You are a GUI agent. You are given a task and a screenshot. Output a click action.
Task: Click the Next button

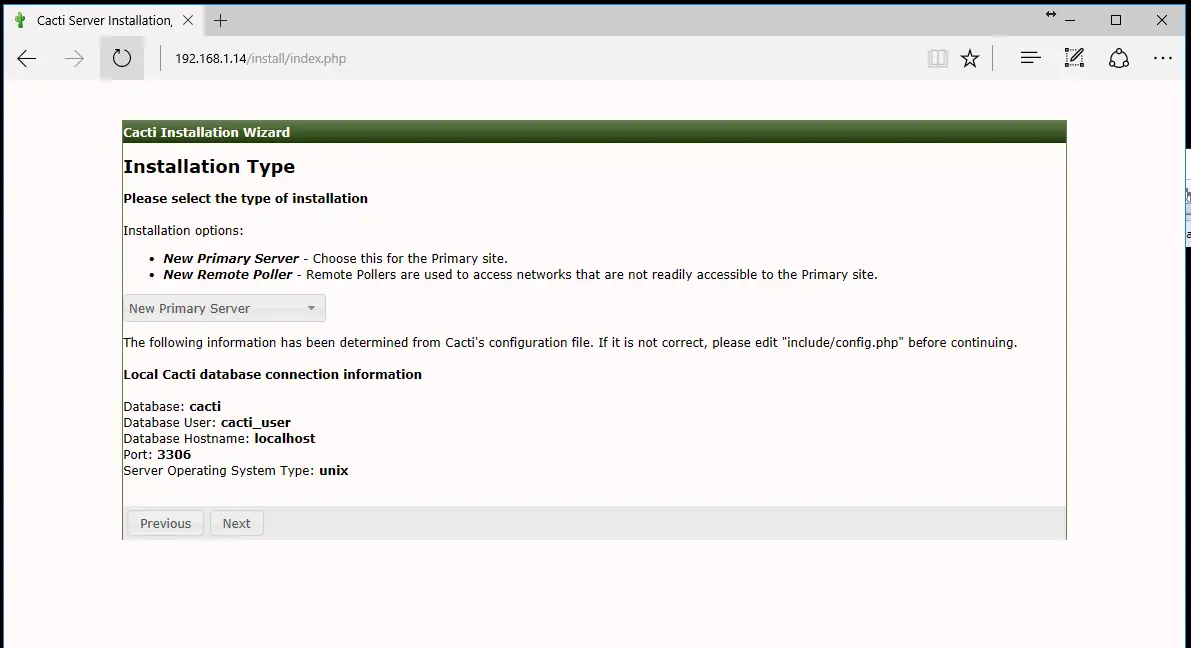pyautogui.click(x=236, y=523)
